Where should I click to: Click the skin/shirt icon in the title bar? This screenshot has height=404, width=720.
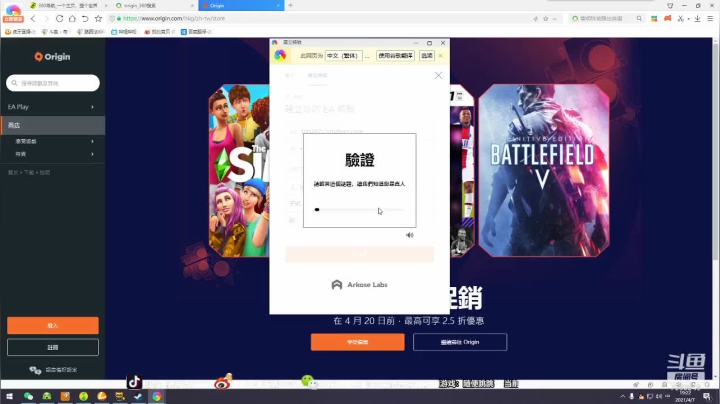coord(670,6)
